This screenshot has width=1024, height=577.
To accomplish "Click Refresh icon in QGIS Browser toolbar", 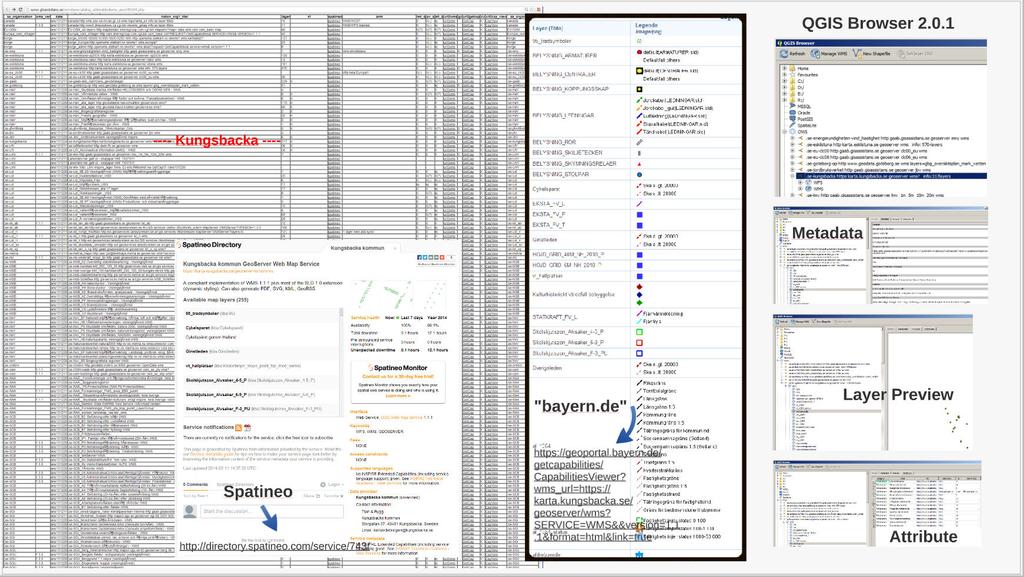I will pos(784,54).
